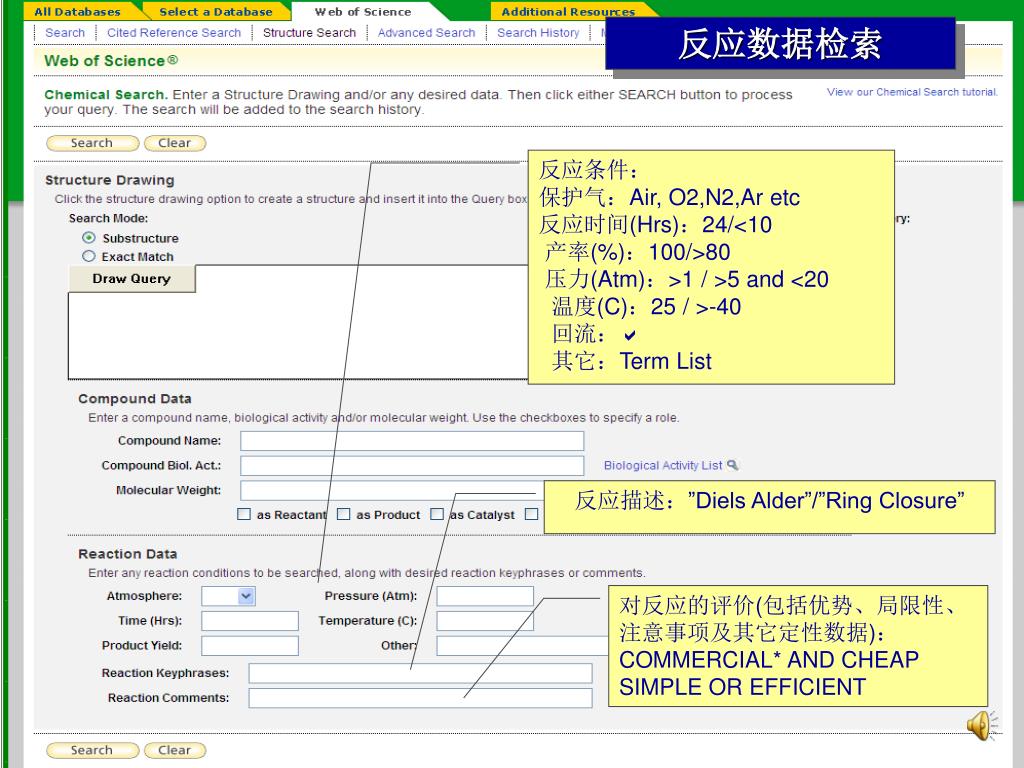Screen dimensions: 1024x768
Task: Open the Web of Science tab
Action: click(363, 11)
